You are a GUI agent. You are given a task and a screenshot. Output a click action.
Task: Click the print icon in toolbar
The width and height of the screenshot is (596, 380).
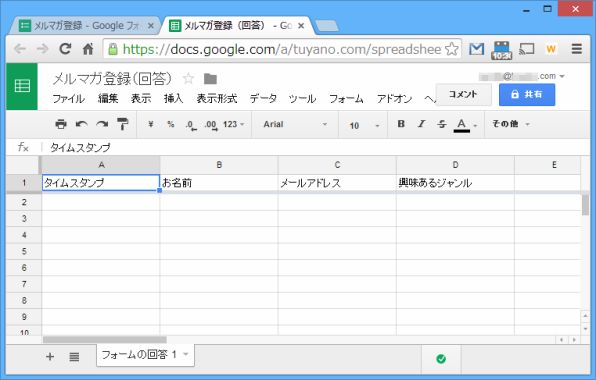click(x=61, y=124)
